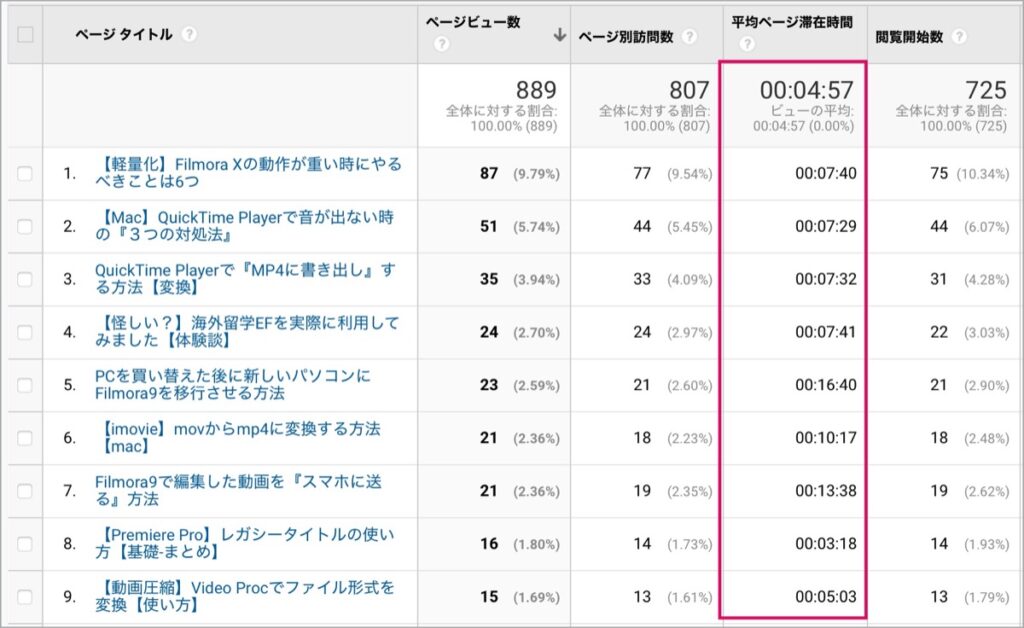Open help icon under ページビュー数 header
This screenshot has width=1024, height=628.
point(442,44)
